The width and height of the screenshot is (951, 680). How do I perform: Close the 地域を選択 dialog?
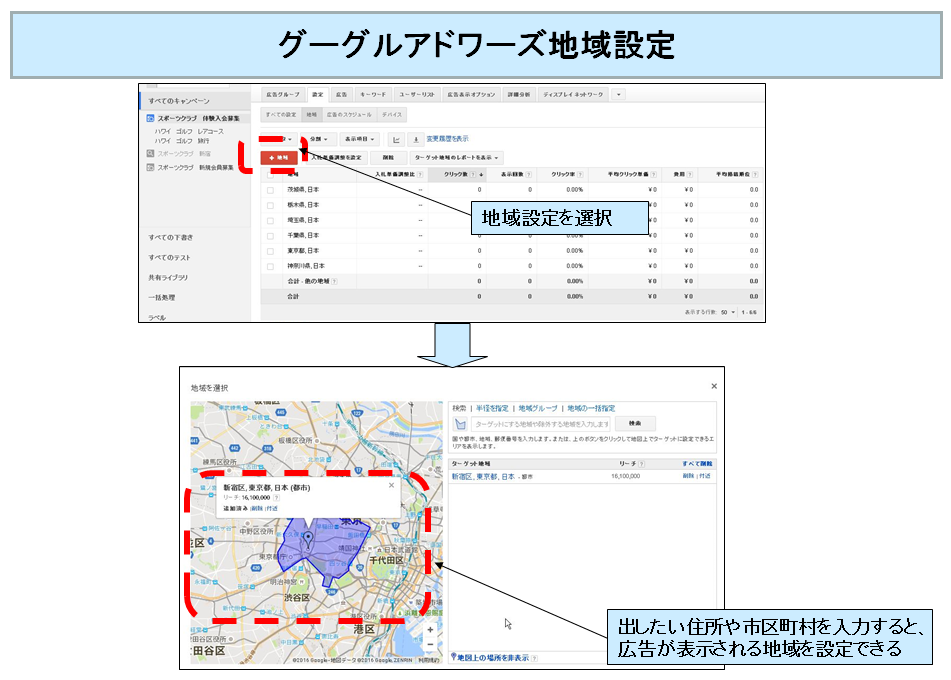pyautogui.click(x=714, y=386)
